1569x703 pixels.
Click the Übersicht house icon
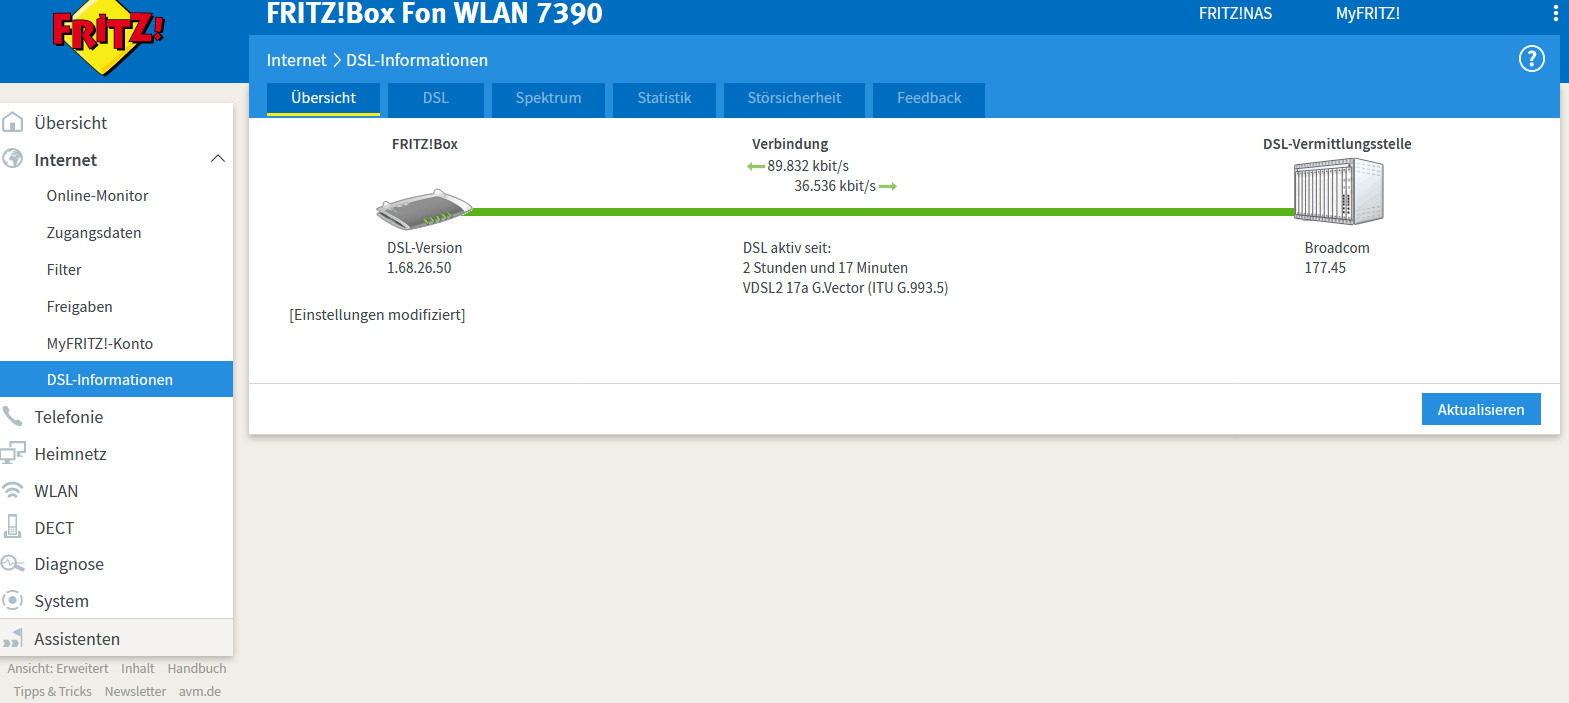tap(13, 123)
